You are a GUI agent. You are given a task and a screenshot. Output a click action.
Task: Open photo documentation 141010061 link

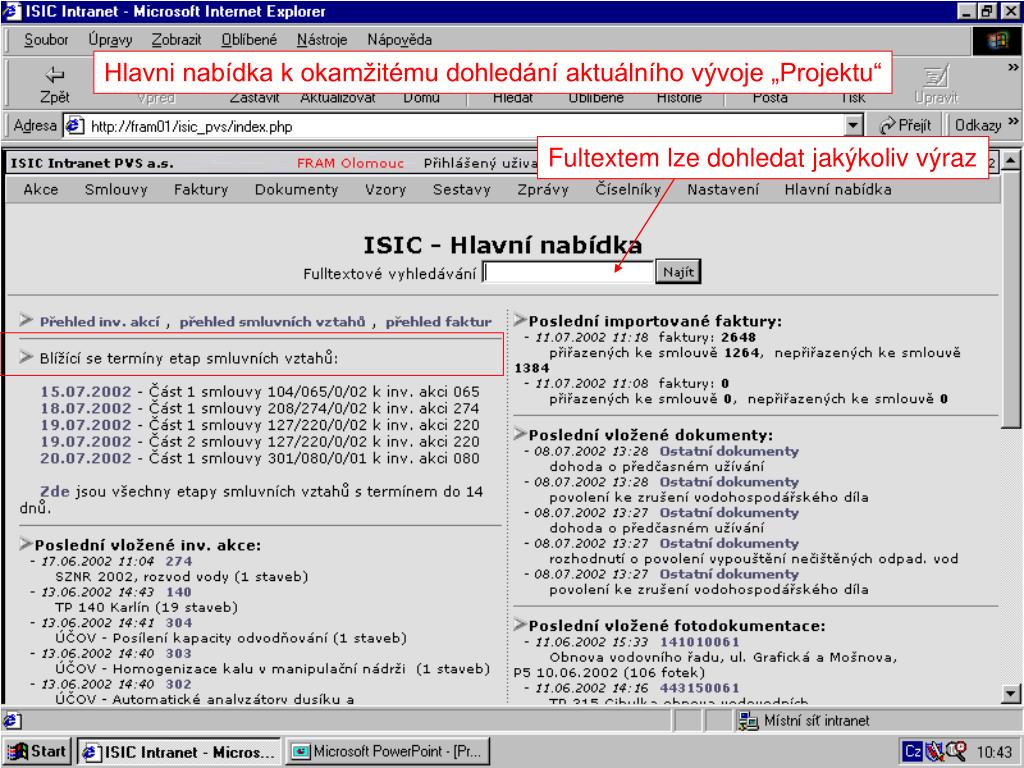click(x=699, y=642)
